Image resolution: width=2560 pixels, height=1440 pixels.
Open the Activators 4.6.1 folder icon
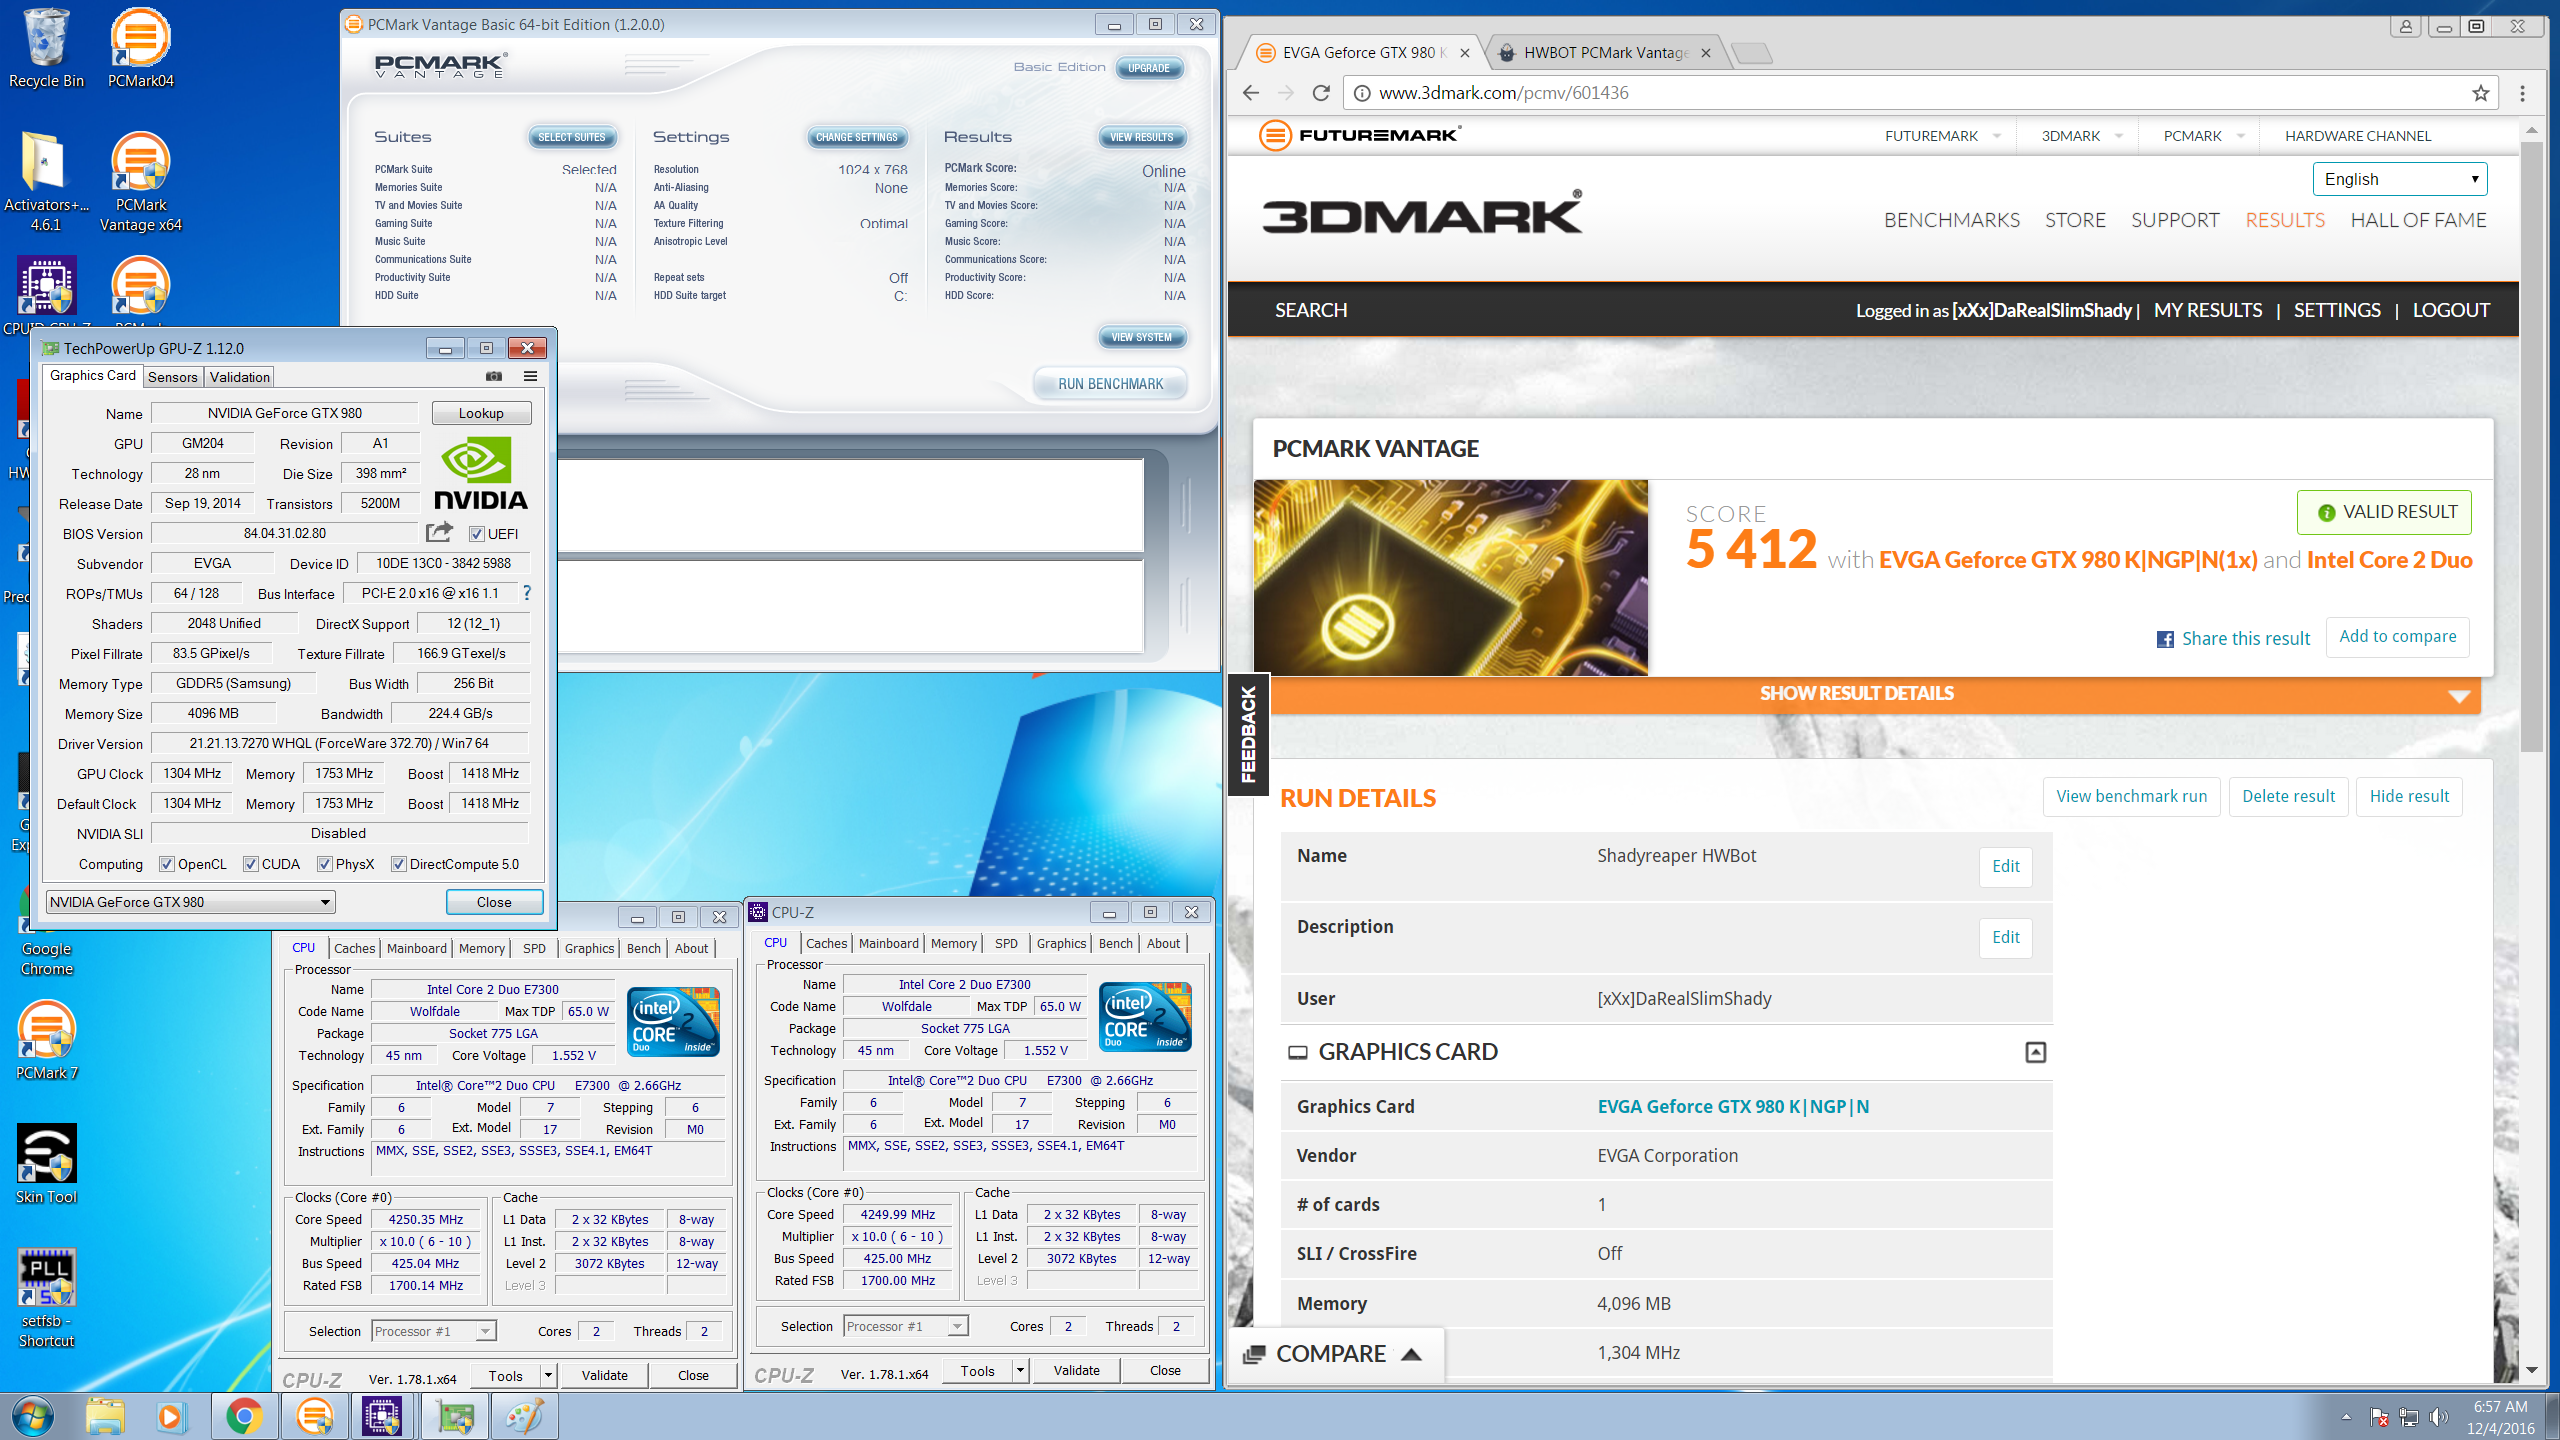coord(46,182)
